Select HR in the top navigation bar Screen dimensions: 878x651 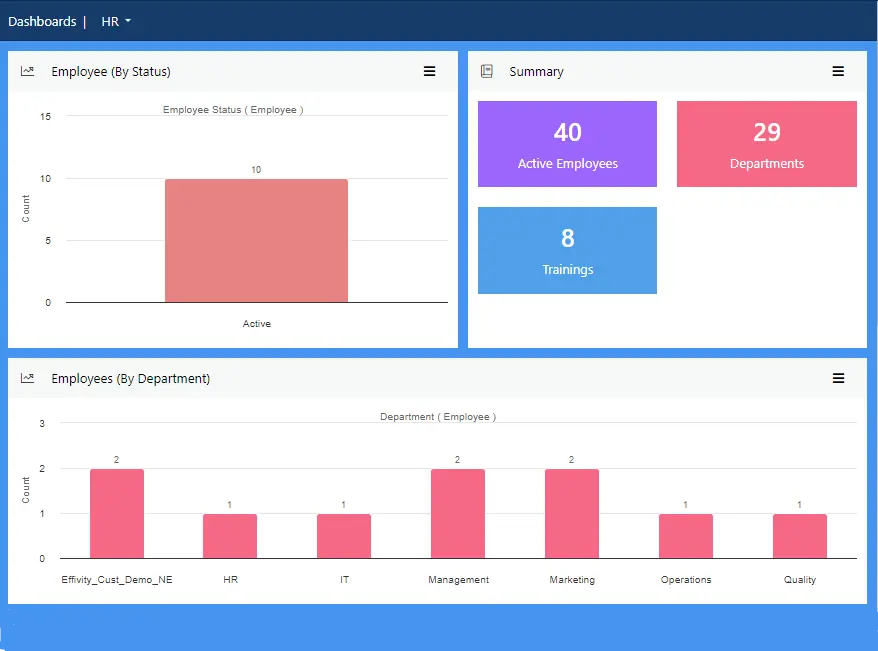coord(108,21)
